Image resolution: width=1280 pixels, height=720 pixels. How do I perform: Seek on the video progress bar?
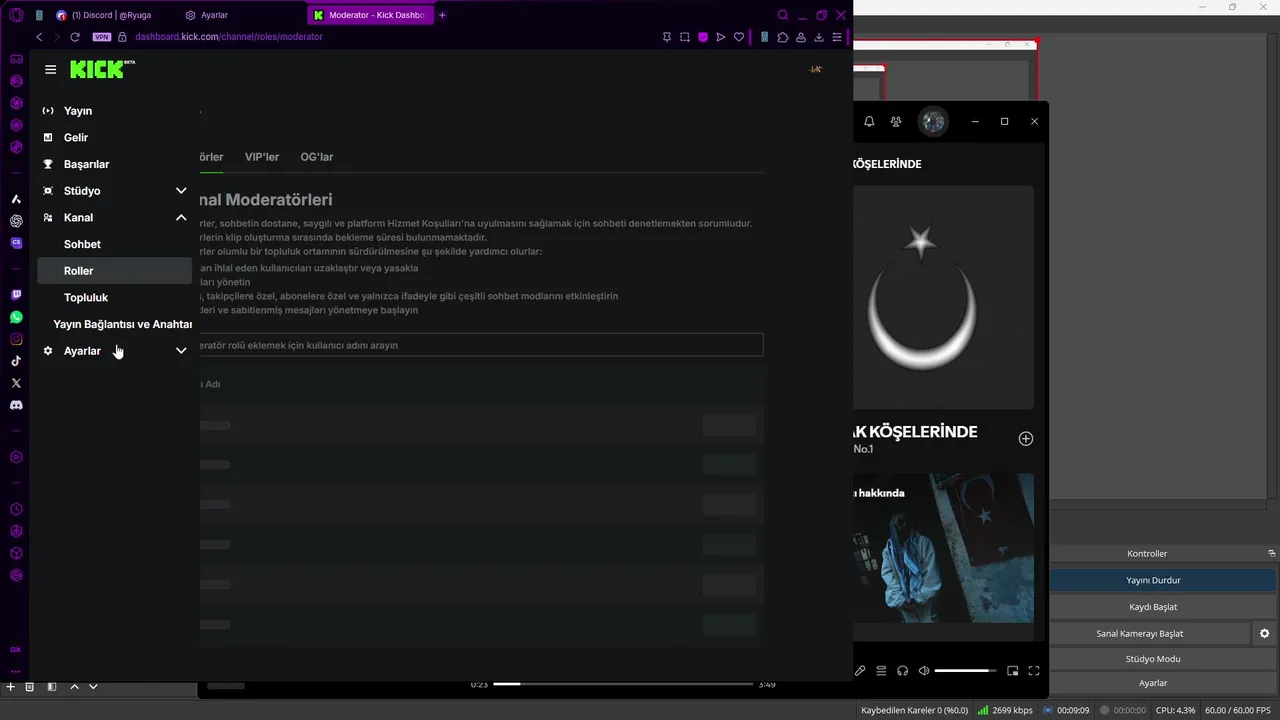click(622, 684)
